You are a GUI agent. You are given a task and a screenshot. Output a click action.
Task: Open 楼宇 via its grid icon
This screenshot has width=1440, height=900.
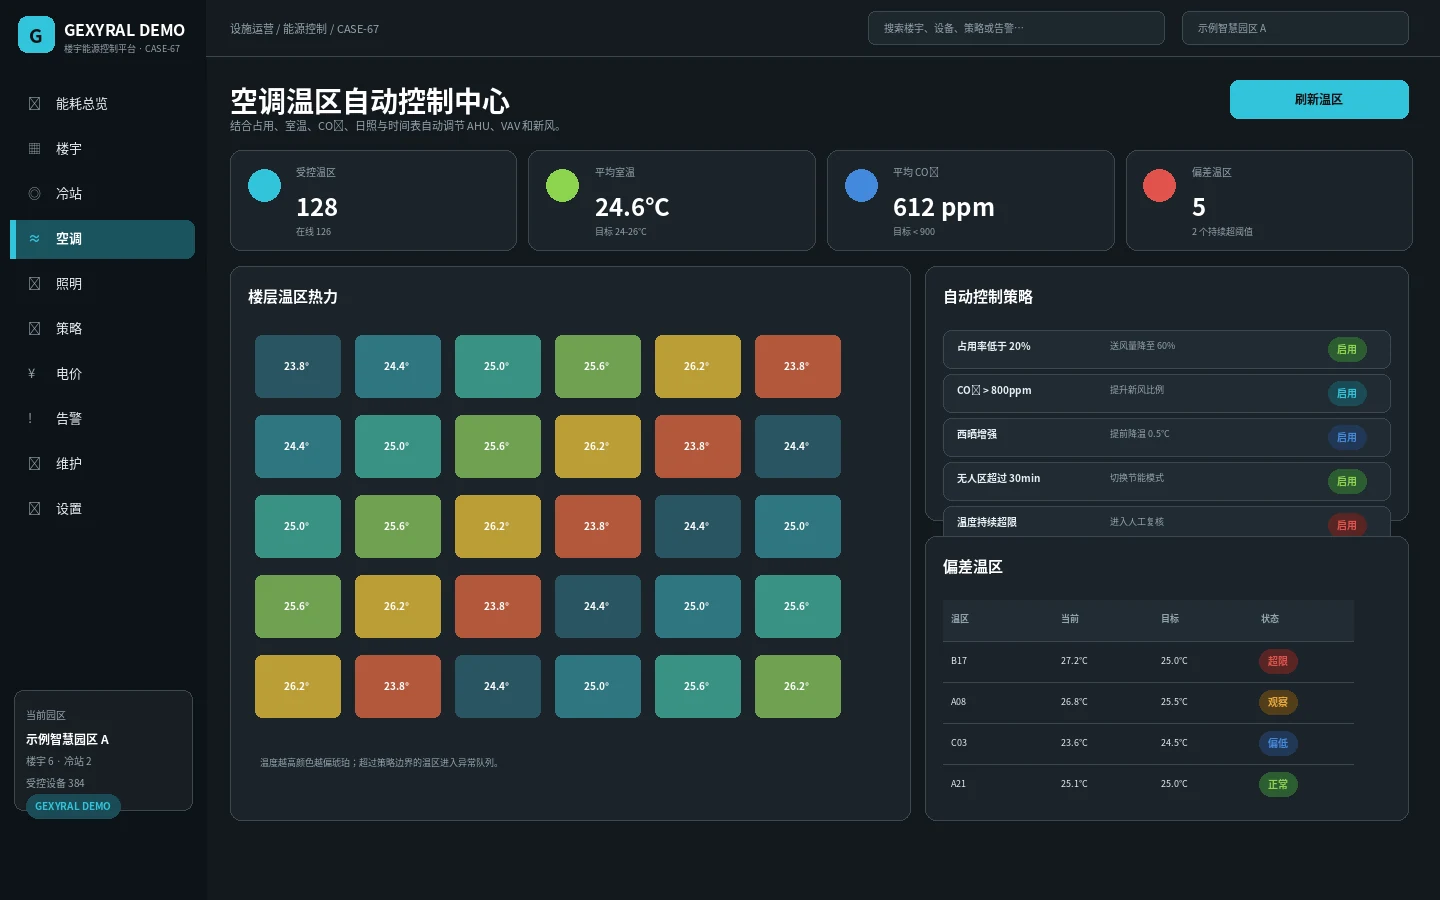coord(34,149)
